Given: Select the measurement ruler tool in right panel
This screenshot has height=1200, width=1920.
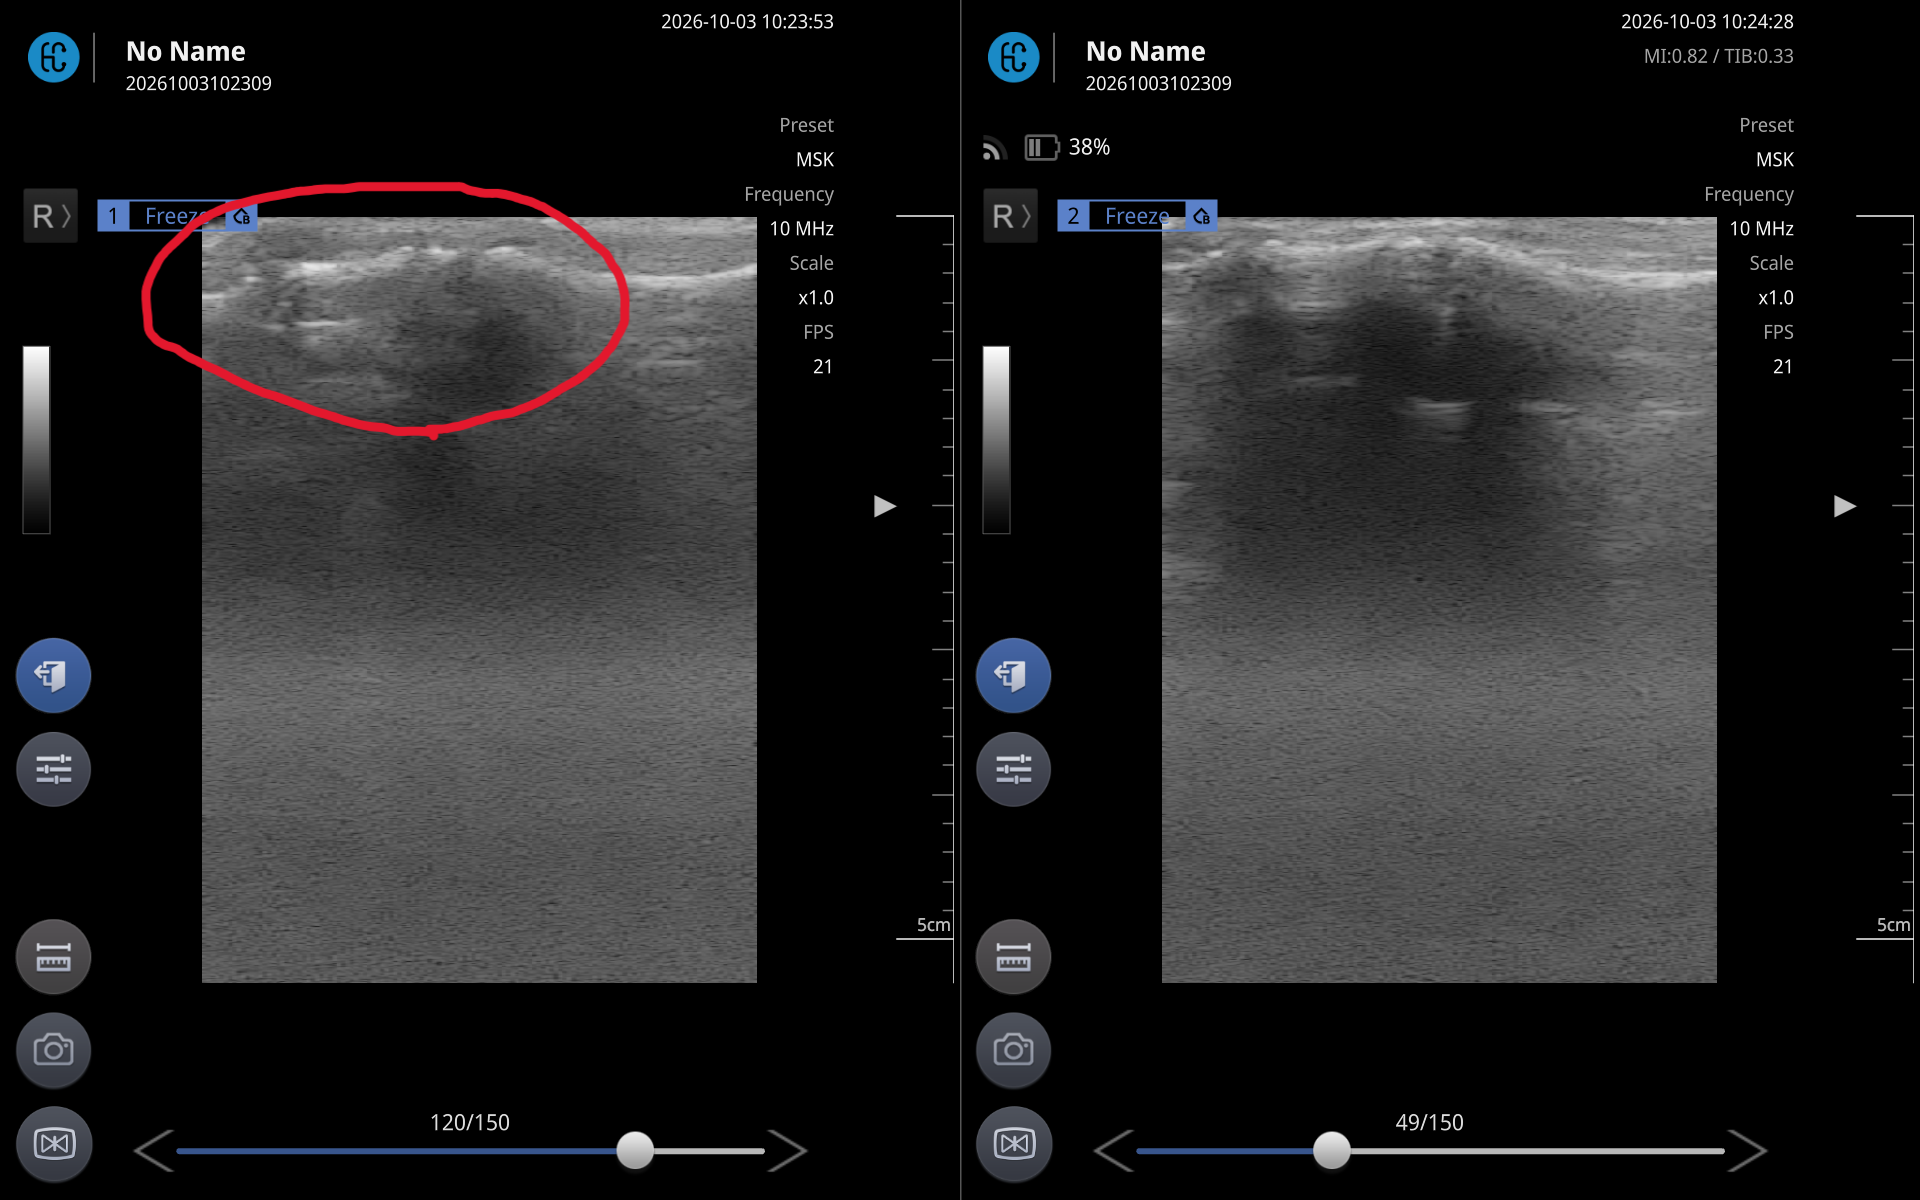Looking at the screenshot, I should (1013, 957).
